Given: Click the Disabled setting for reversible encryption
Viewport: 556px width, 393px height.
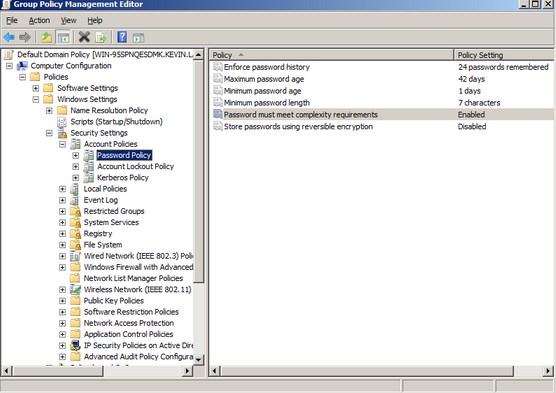Looking at the screenshot, I should [472, 127].
